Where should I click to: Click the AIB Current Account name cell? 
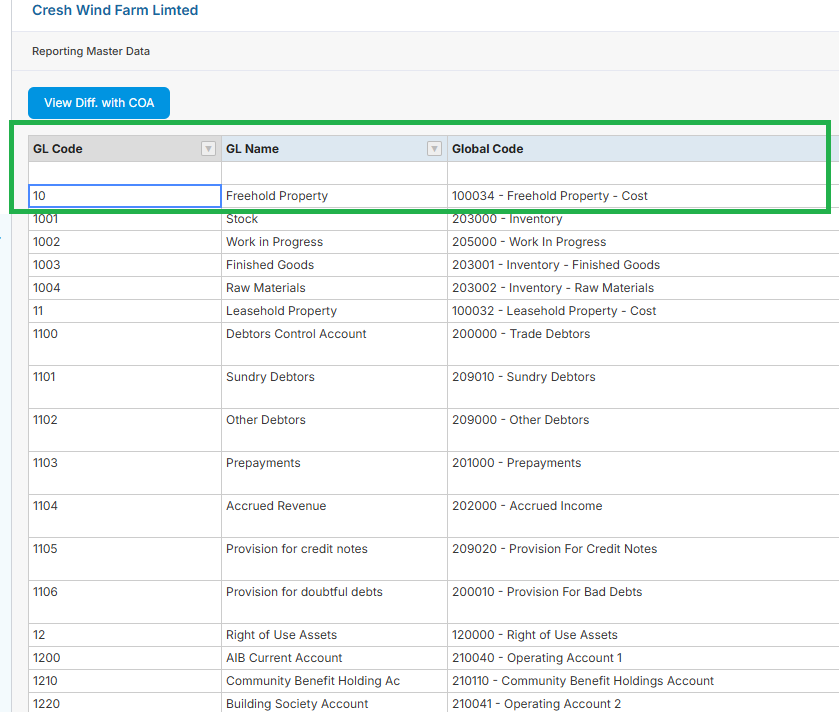coord(334,658)
